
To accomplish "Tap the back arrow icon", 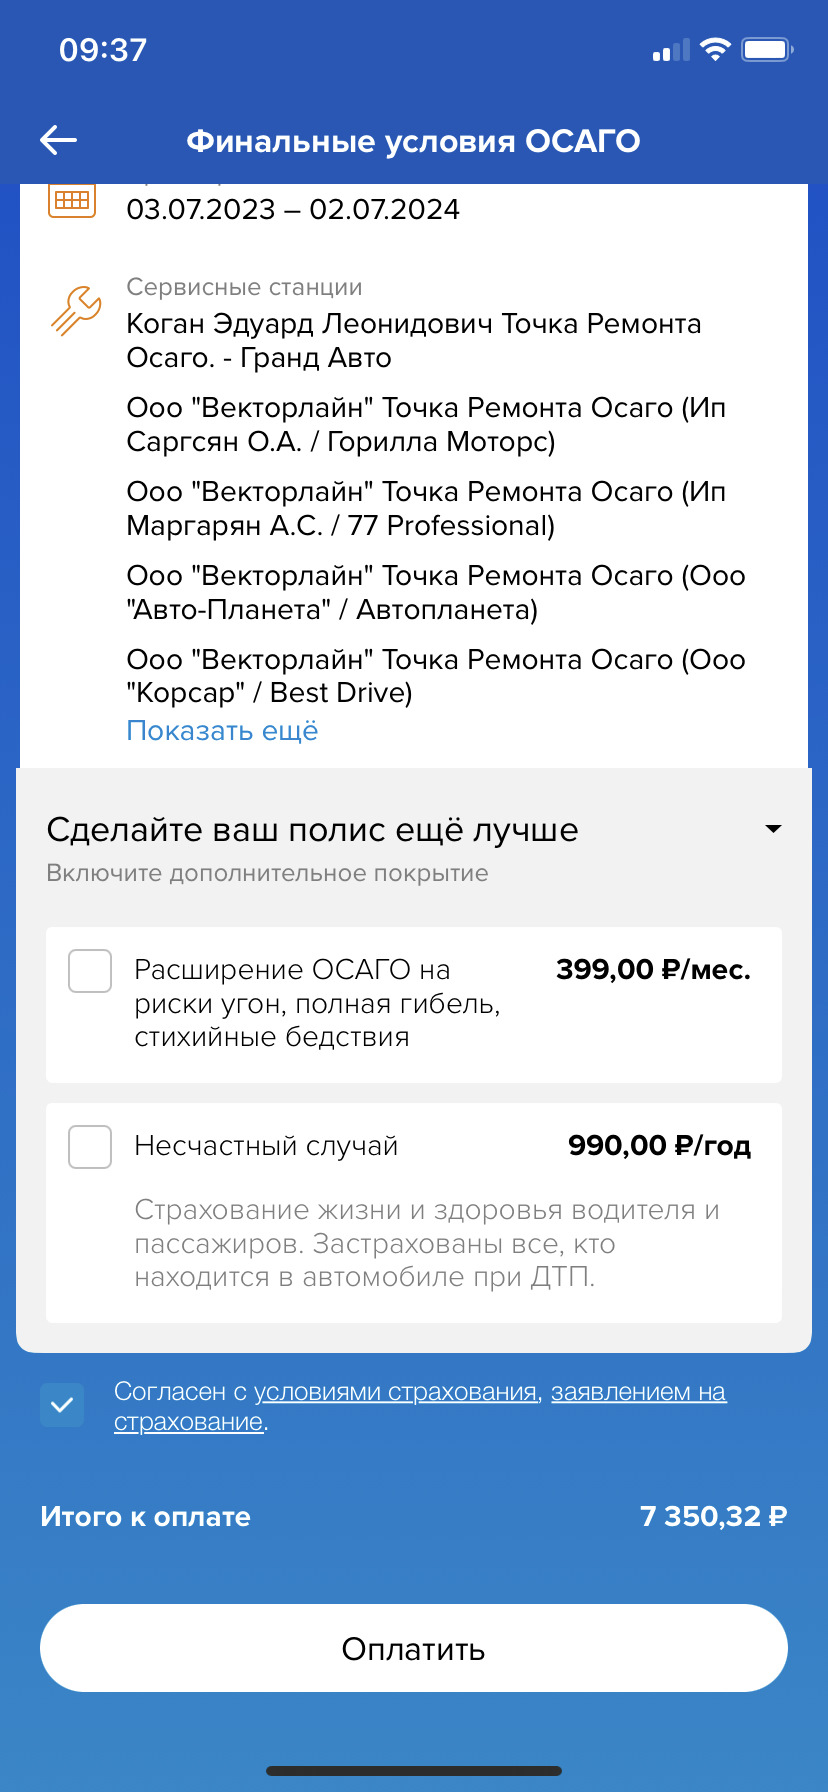I will tap(58, 141).
